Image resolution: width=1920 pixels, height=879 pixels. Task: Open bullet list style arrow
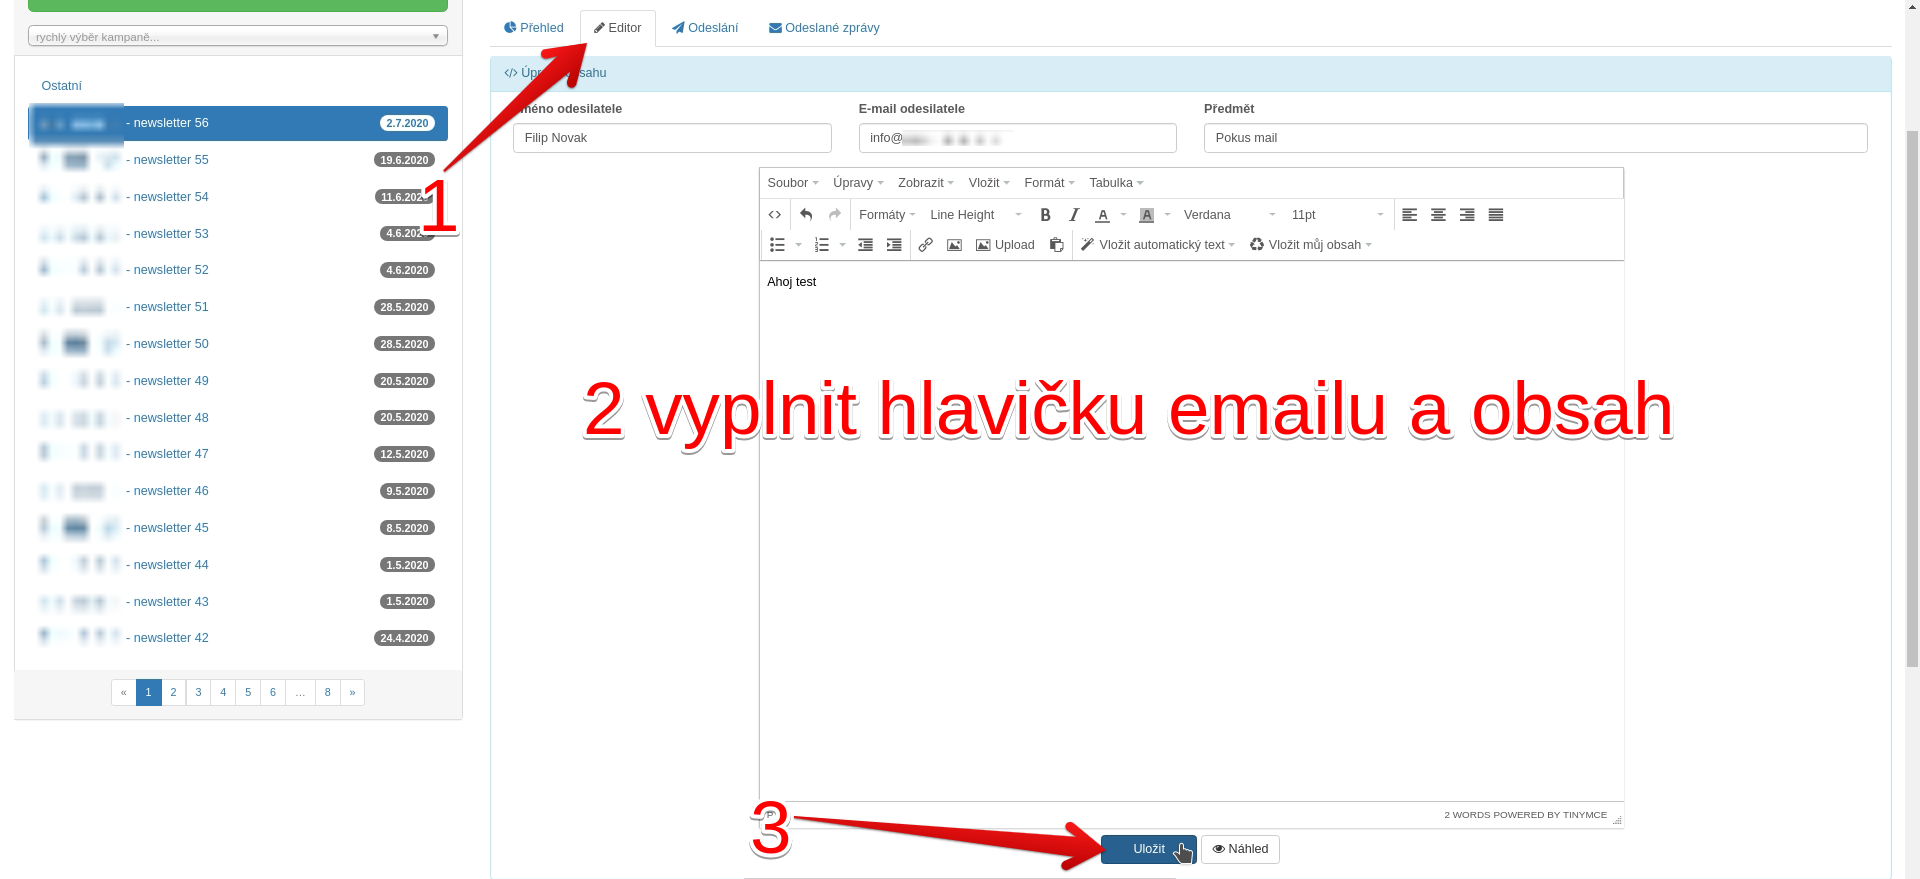click(x=798, y=245)
